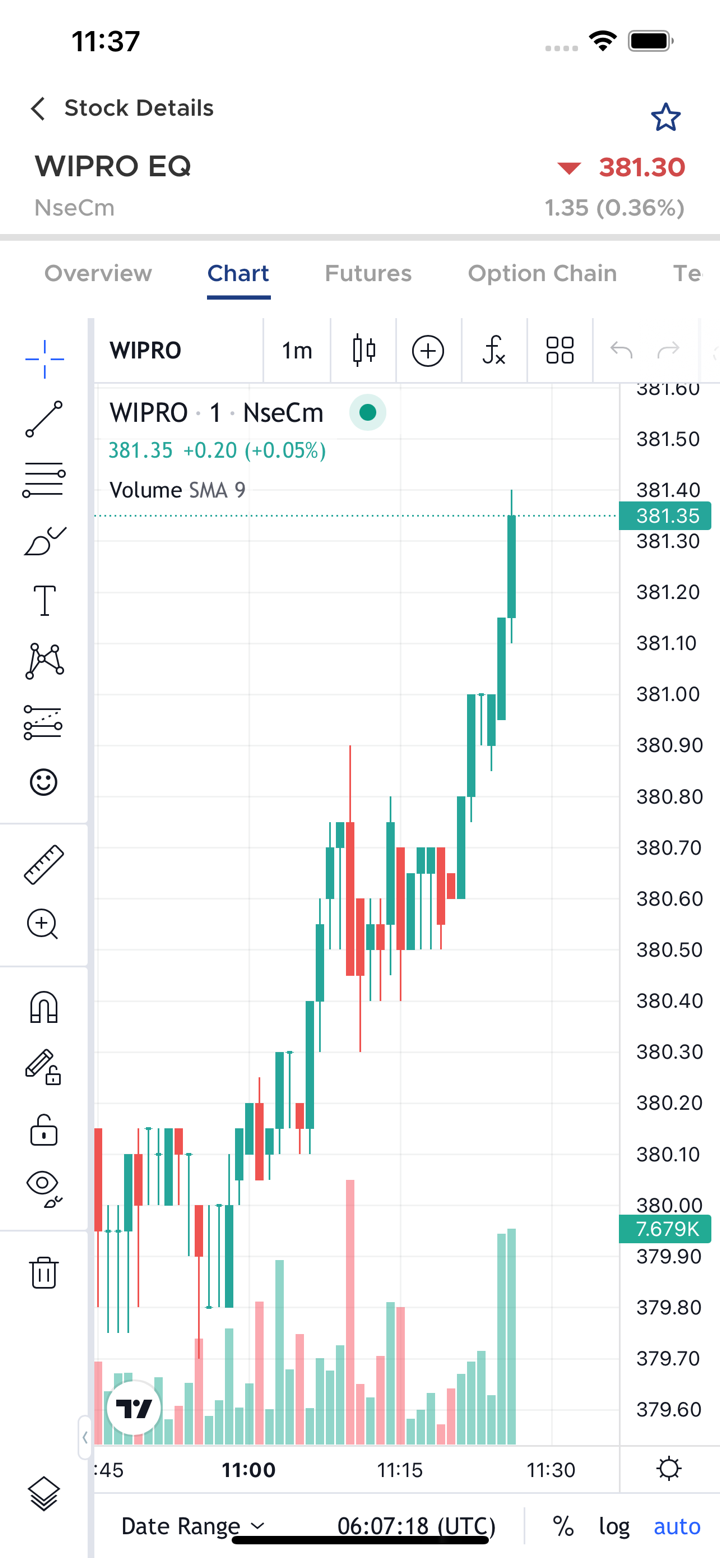720x1558 pixels.
Task: Toggle the log scale option
Action: [x=614, y=1526]
